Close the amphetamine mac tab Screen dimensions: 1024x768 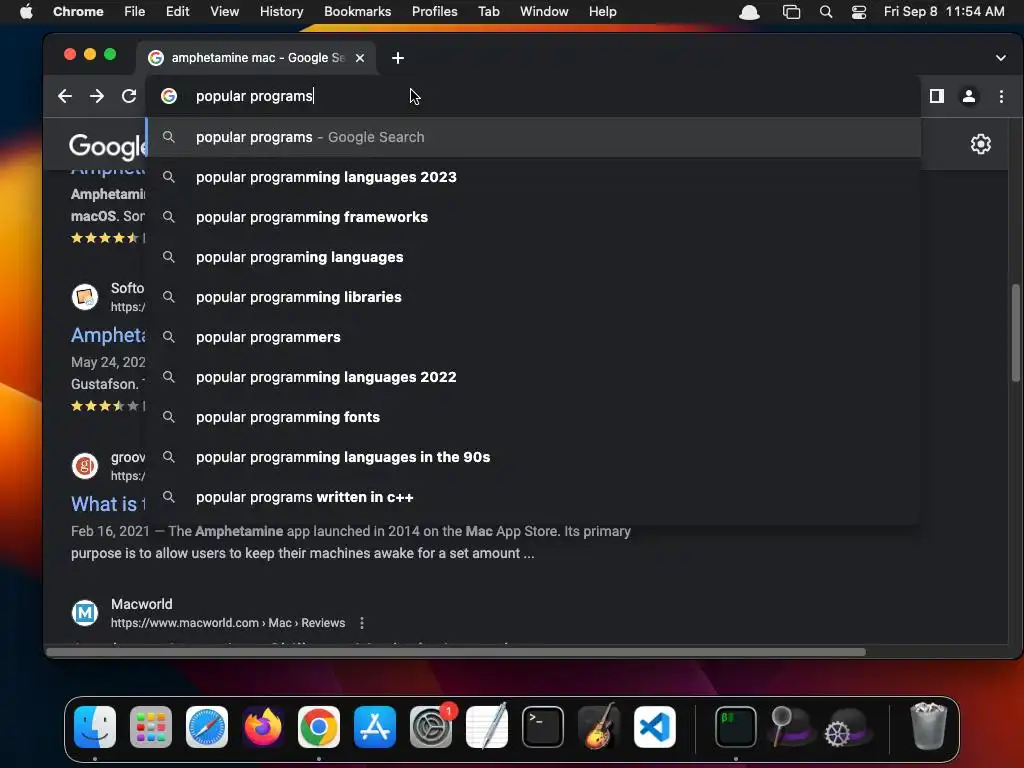point(360,58)
